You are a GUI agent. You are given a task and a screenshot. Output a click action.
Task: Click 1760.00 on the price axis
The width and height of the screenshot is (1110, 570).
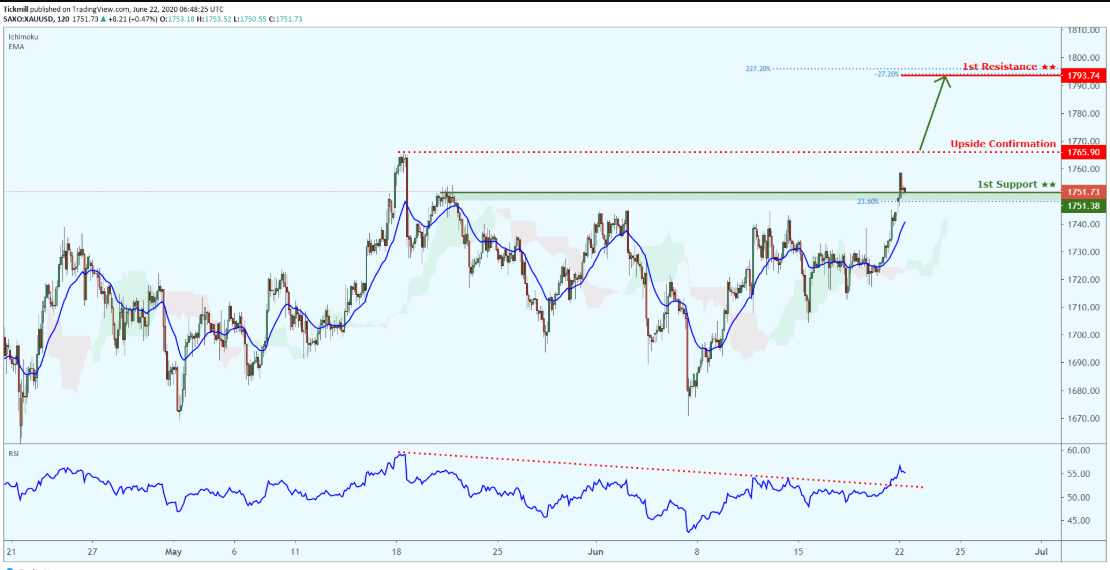coord(1084,169)
